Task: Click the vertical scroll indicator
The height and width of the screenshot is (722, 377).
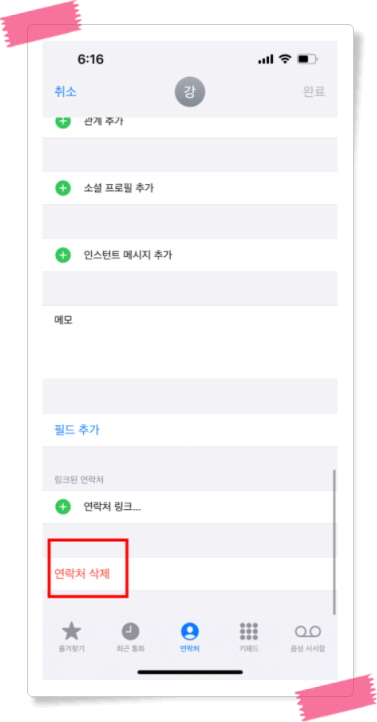Action: [x=334, y=542]
